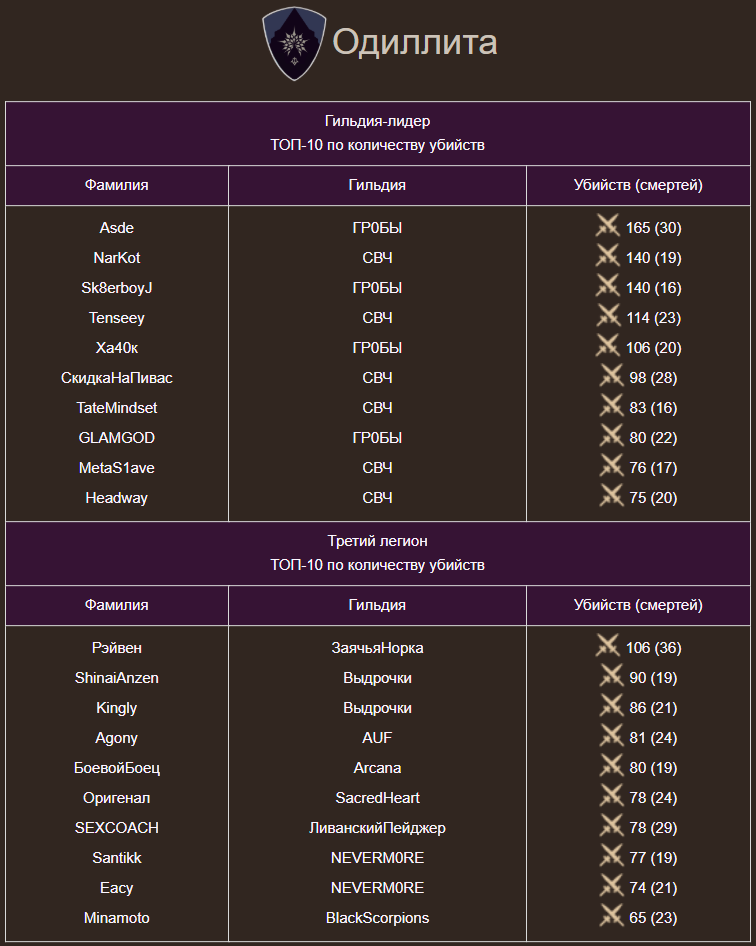Click crossed swords icon beside Asde's 165 kills
This screenshot has height=946, width=756.
coord(608,226)
